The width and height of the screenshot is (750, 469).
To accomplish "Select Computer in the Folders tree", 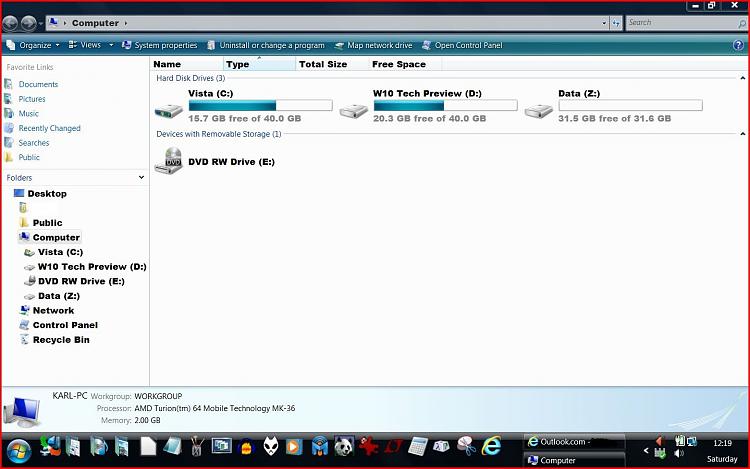I will [56, 237].
